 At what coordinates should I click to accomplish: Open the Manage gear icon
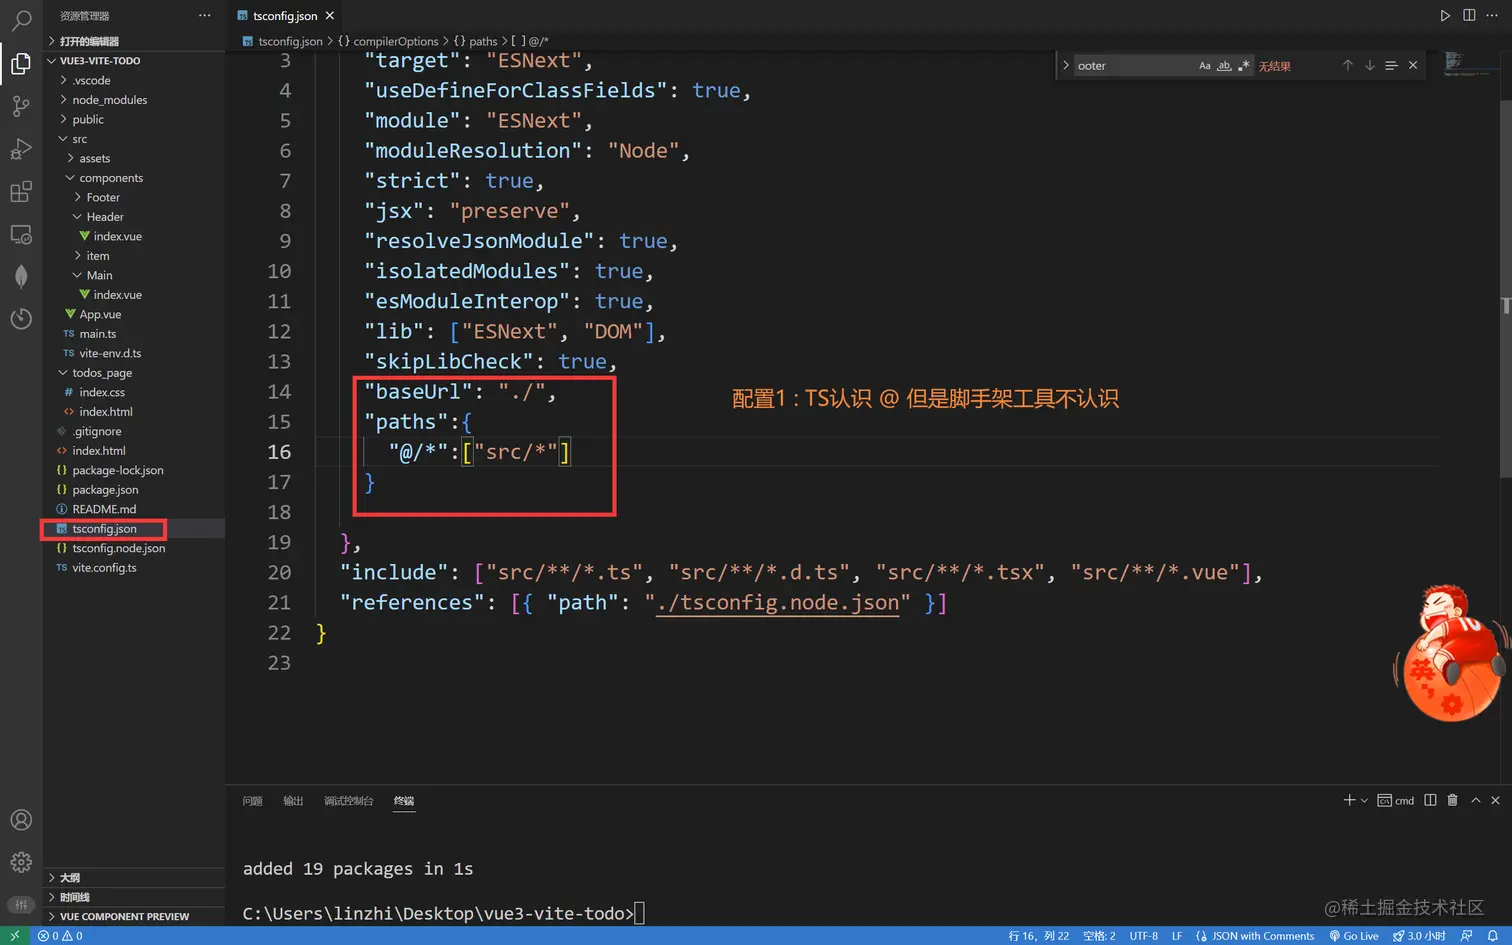[x=22, y=862]
